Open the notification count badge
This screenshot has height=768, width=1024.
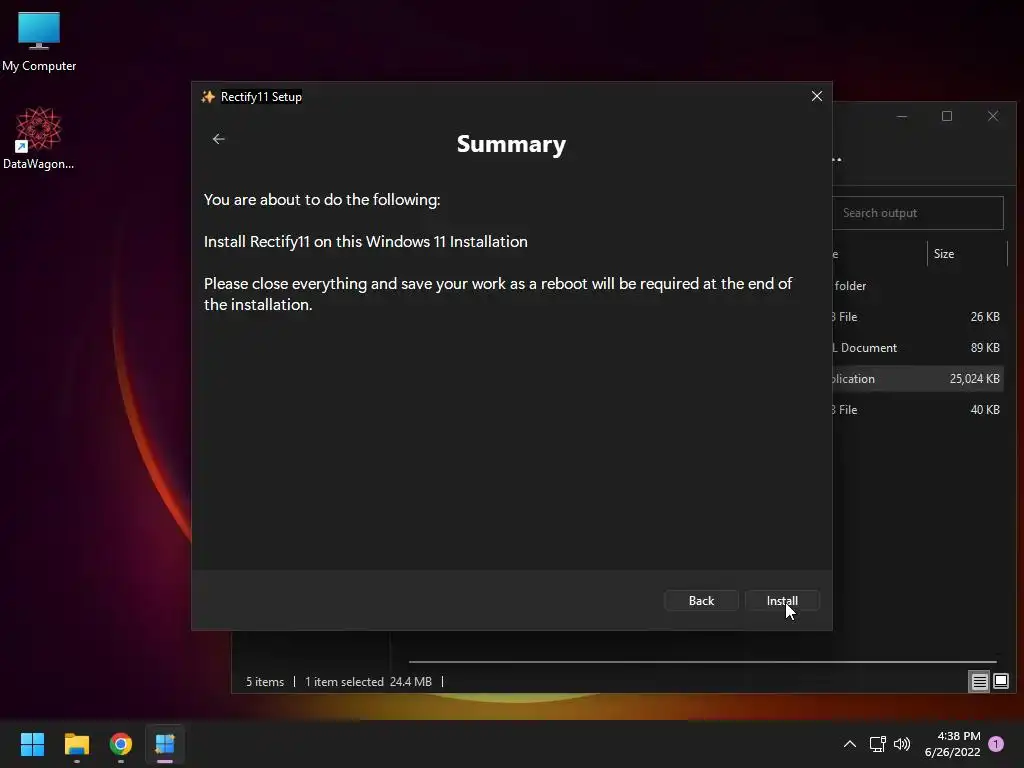click(996, 744)
